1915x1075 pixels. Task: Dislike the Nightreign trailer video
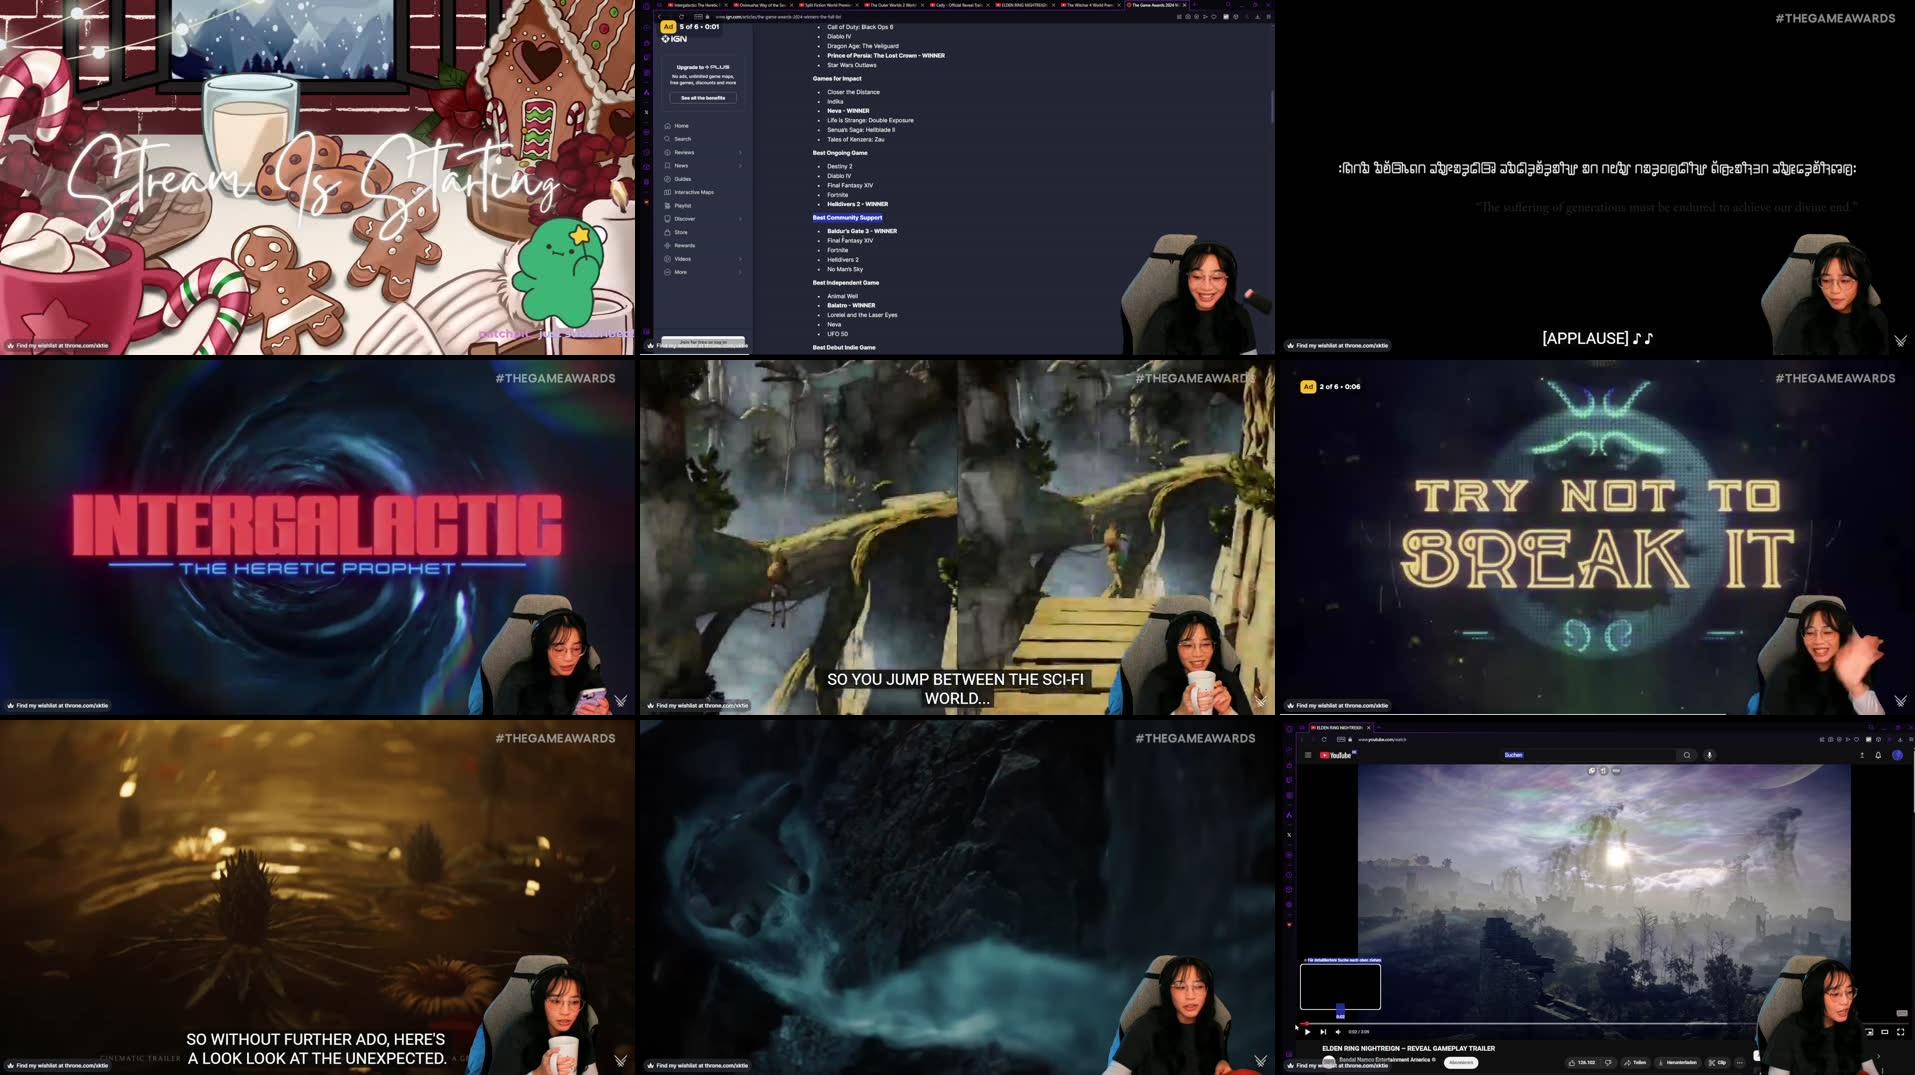[x=1608, y=1062]
